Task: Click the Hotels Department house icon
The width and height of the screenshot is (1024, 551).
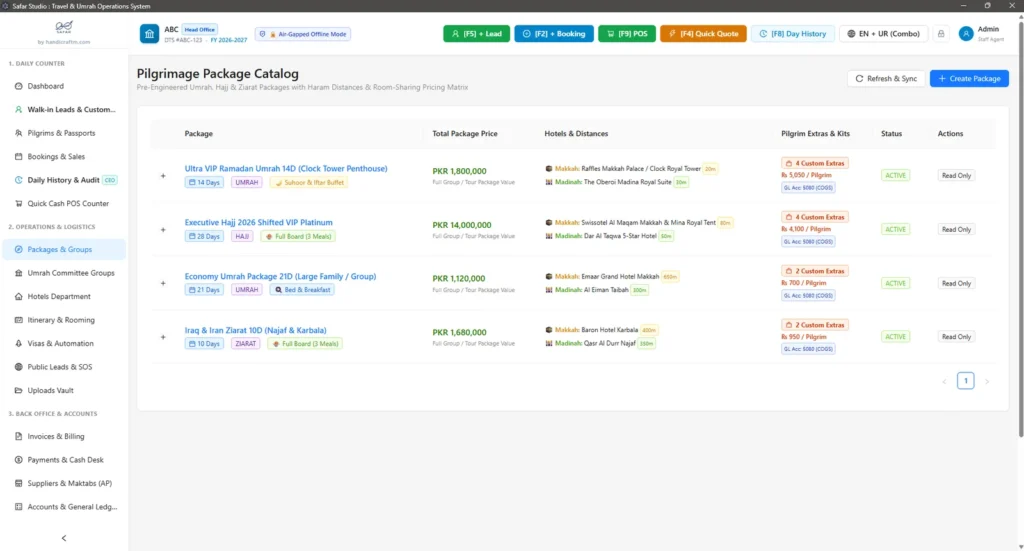Action: pyautogui.click(x=18, y=296)
